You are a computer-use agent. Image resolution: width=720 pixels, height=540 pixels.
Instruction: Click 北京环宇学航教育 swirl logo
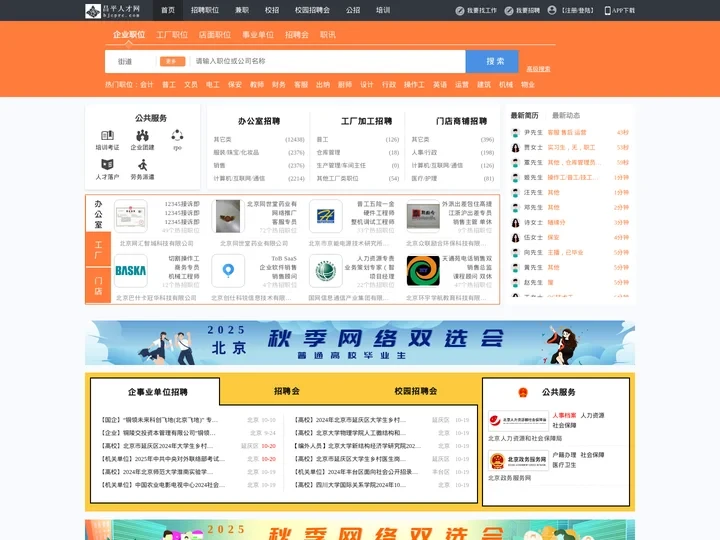(x=423, y=271)
